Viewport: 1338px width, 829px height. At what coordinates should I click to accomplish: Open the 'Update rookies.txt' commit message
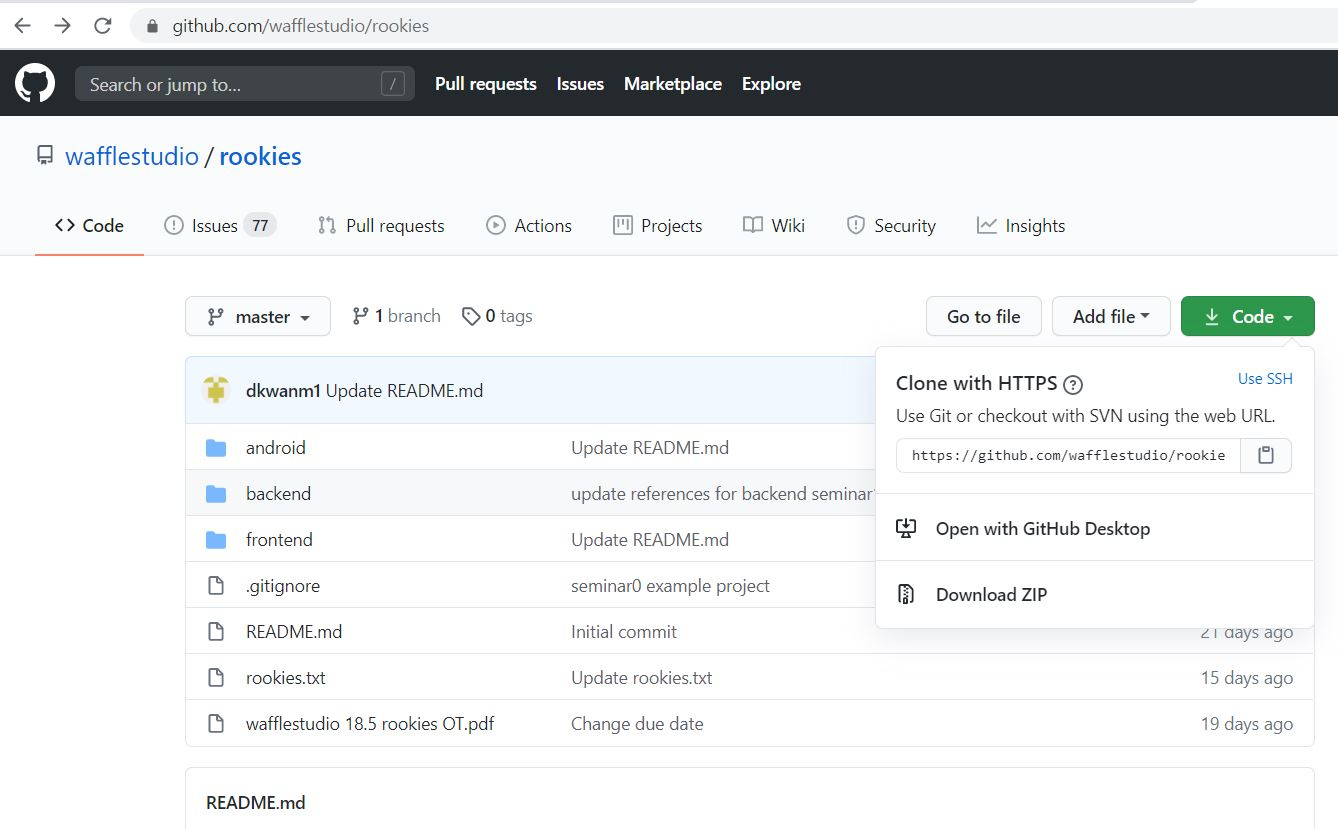(642, 678)
